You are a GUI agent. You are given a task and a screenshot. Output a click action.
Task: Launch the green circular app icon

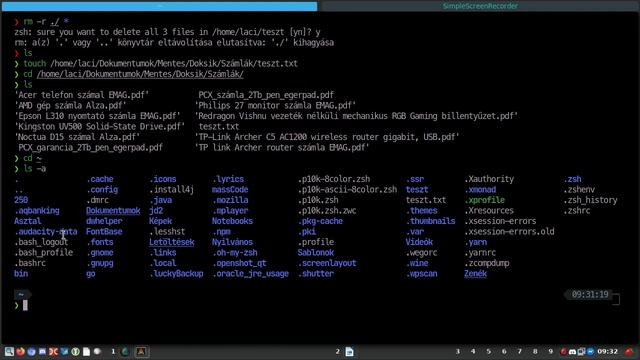pyautogui.click(x=76, y=351)
